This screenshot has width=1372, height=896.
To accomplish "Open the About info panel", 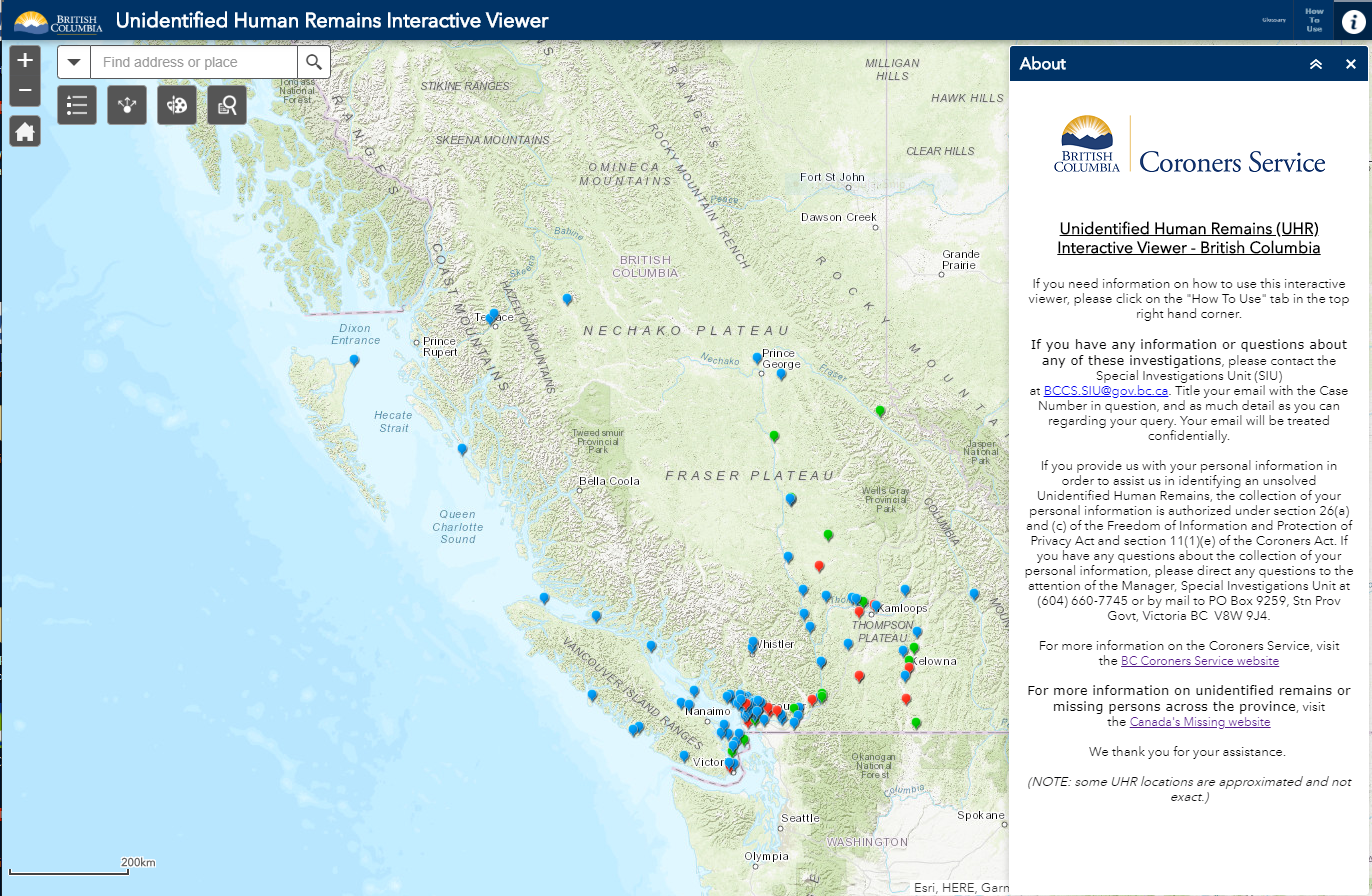I will coord(1352,20).
